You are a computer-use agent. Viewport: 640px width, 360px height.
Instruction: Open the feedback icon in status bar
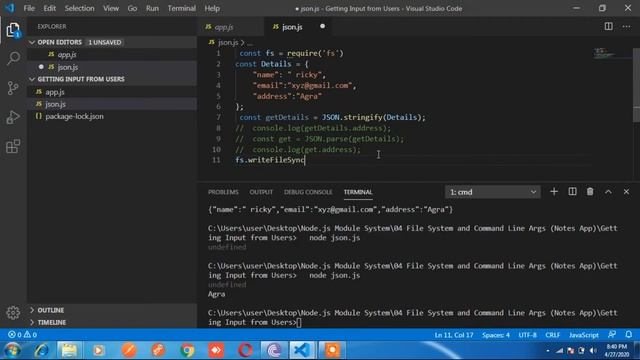pos(611,335)
